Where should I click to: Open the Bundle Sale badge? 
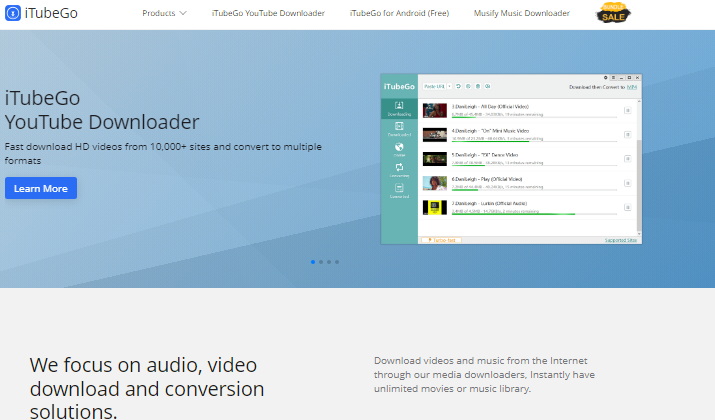pyautogui.click(x=613, y=13)
